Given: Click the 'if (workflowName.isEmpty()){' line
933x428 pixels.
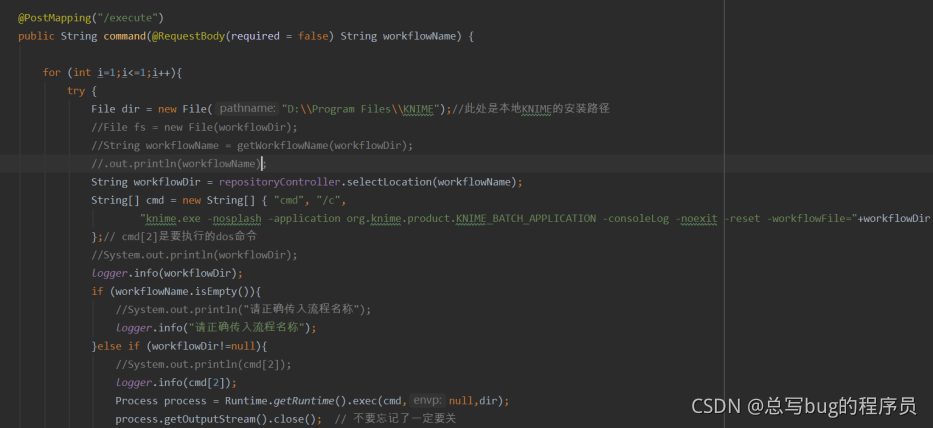Looking at the screenshot, I should [176, 292].
